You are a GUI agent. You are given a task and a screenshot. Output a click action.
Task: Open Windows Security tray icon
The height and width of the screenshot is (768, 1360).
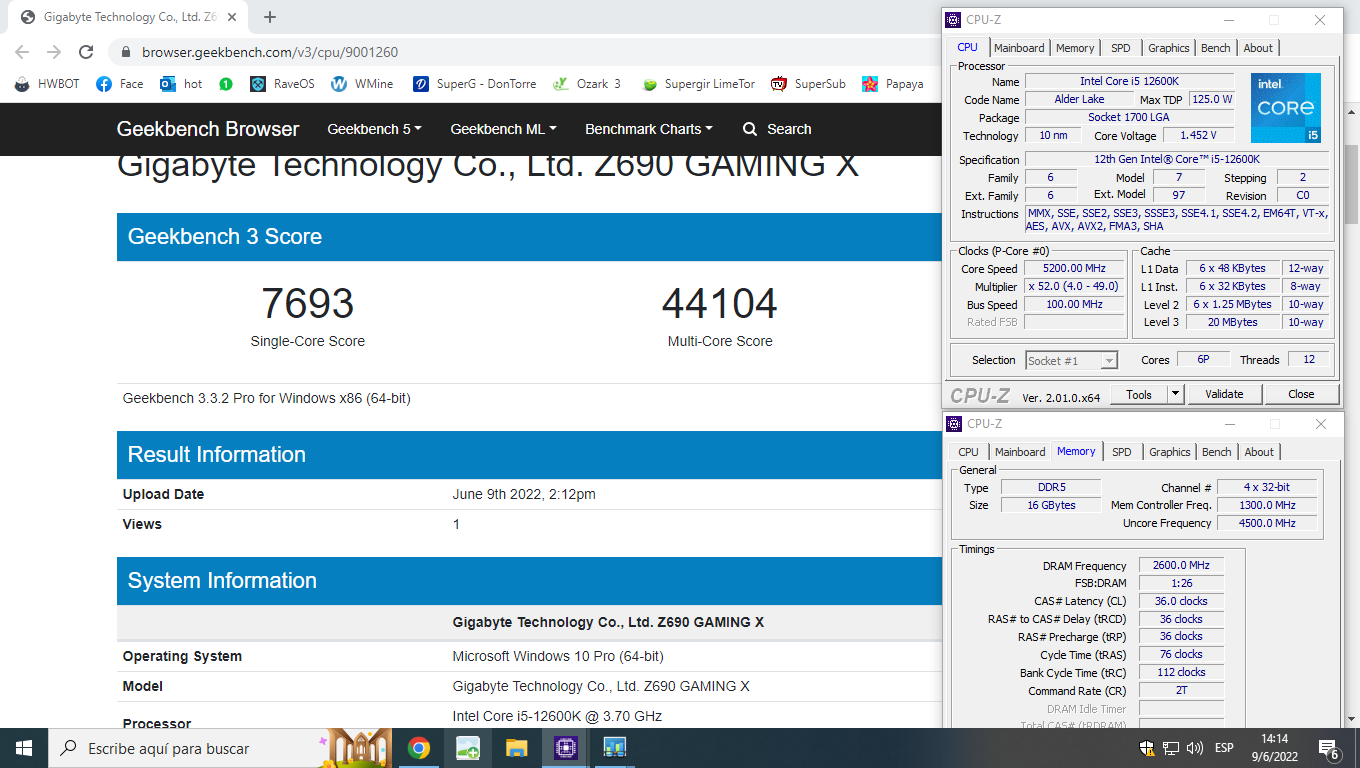click(x=1147, y=748)
